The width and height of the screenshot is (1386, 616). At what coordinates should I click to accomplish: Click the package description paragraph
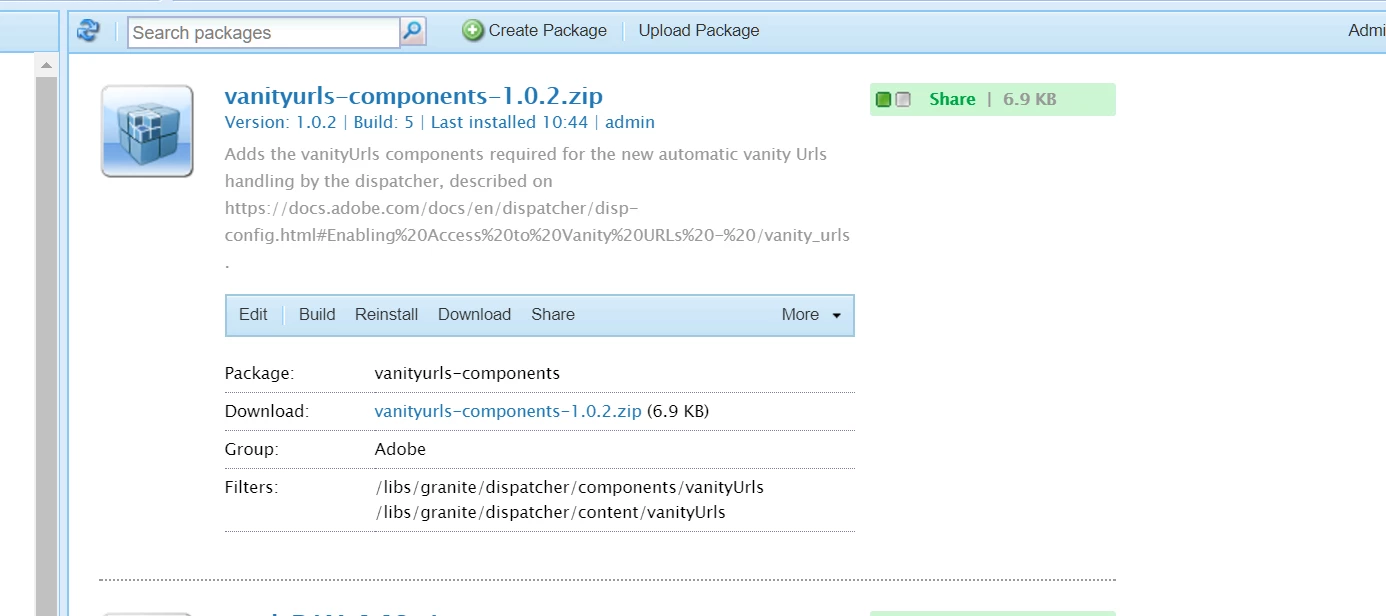pyautogui.click(x=537, y=208)
